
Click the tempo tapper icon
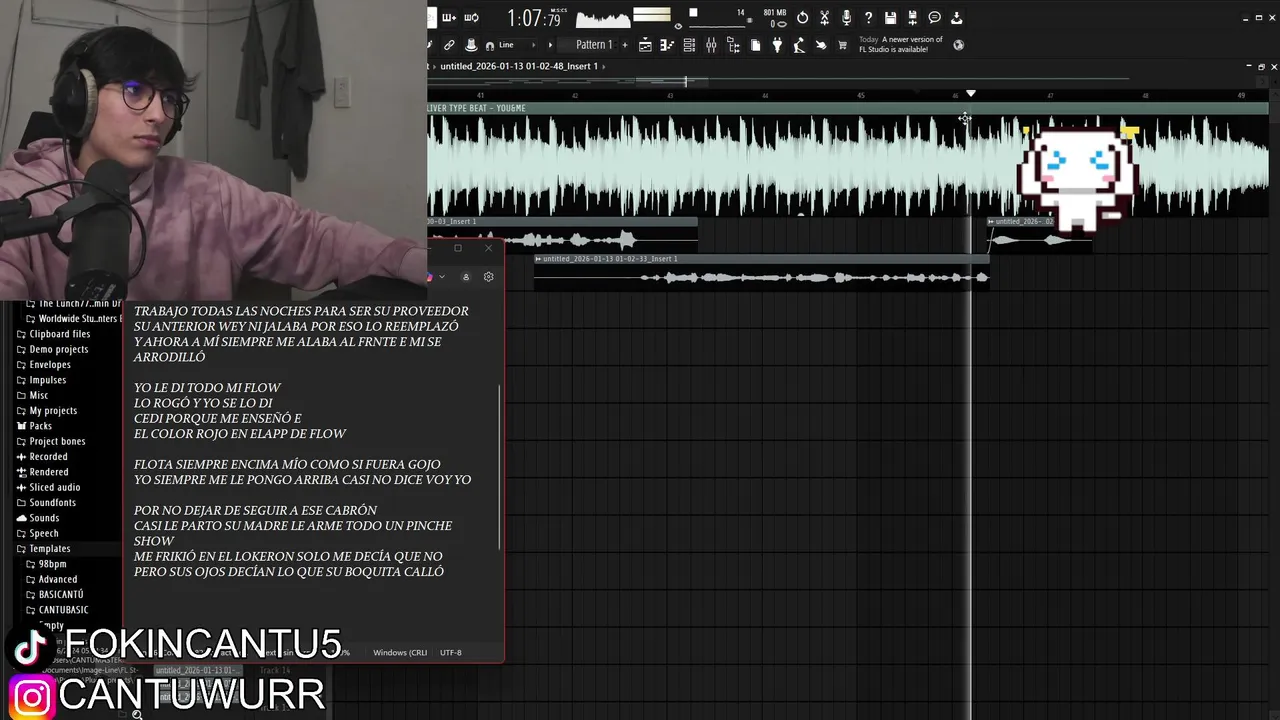(799, 45)
